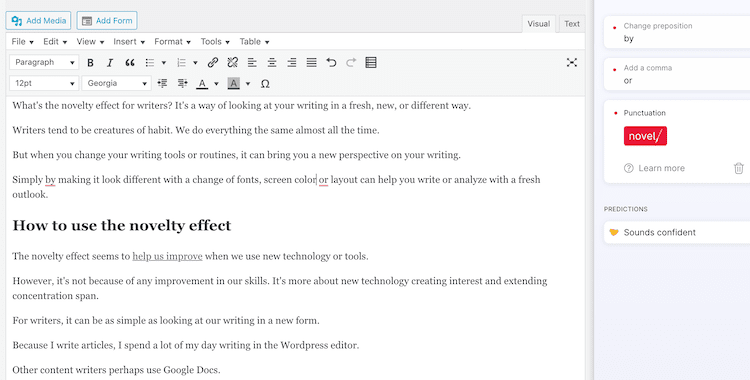Align text left
This screenshot has height=380, width=750.
252,63
